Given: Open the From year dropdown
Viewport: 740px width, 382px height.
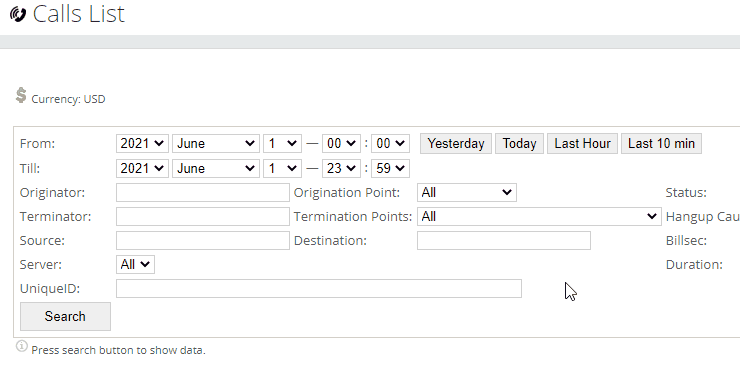Looking at the screenshot, I should 142,144.
